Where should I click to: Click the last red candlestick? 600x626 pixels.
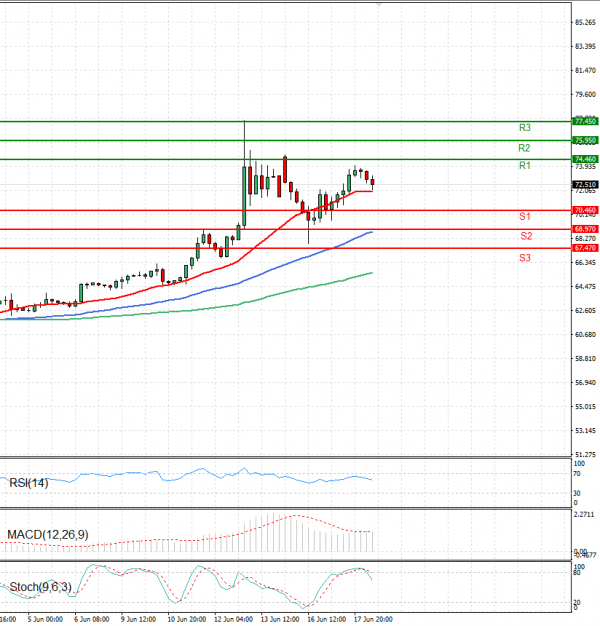[372, 183]
